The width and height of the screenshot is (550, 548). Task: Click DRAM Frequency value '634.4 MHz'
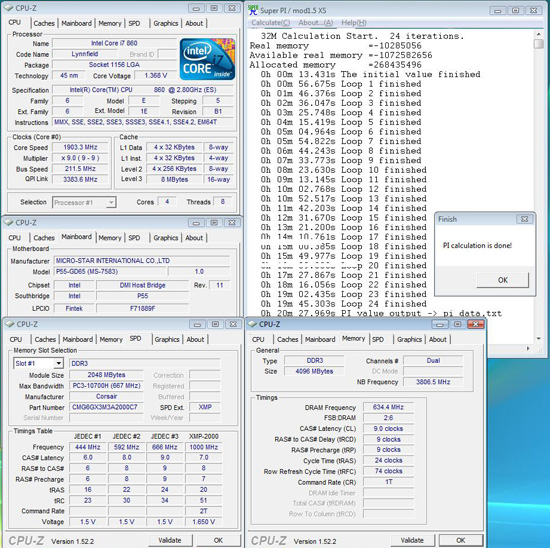coord(388,407)
